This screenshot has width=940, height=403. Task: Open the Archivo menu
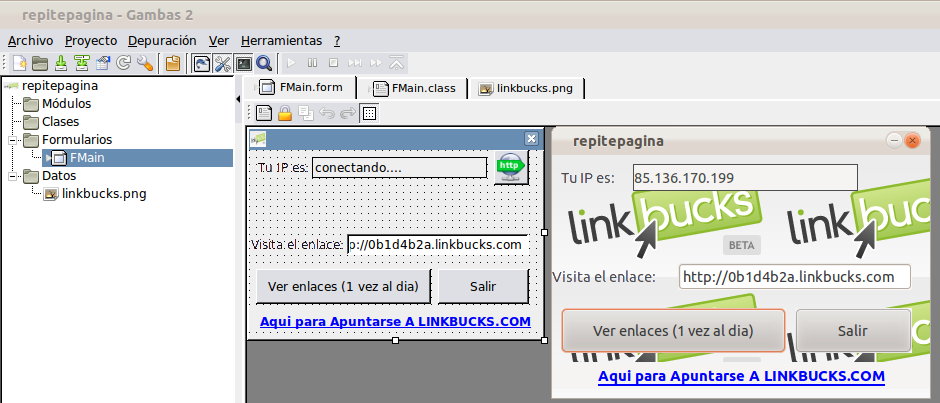click(31, 41)
